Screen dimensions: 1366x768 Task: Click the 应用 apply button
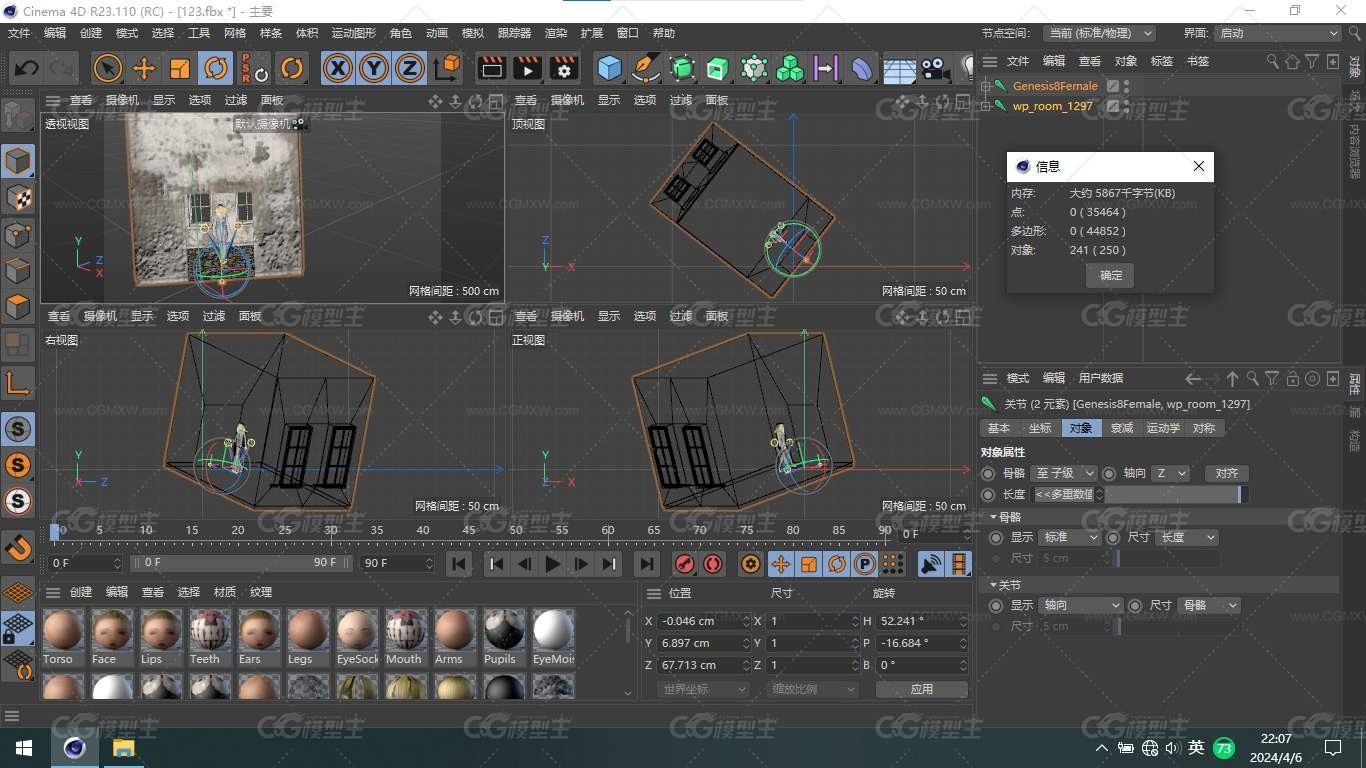[921, 689]
